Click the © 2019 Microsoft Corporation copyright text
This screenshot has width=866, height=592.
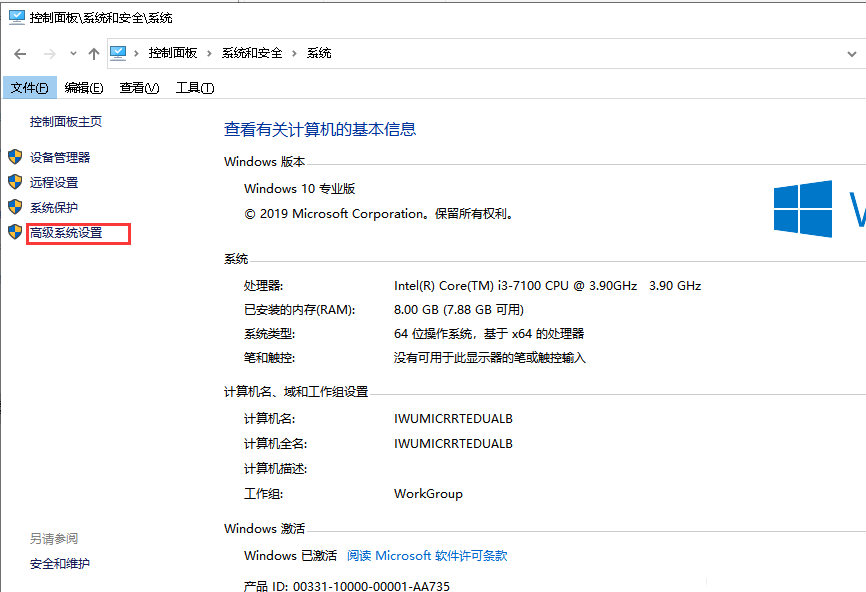point(378,214)
